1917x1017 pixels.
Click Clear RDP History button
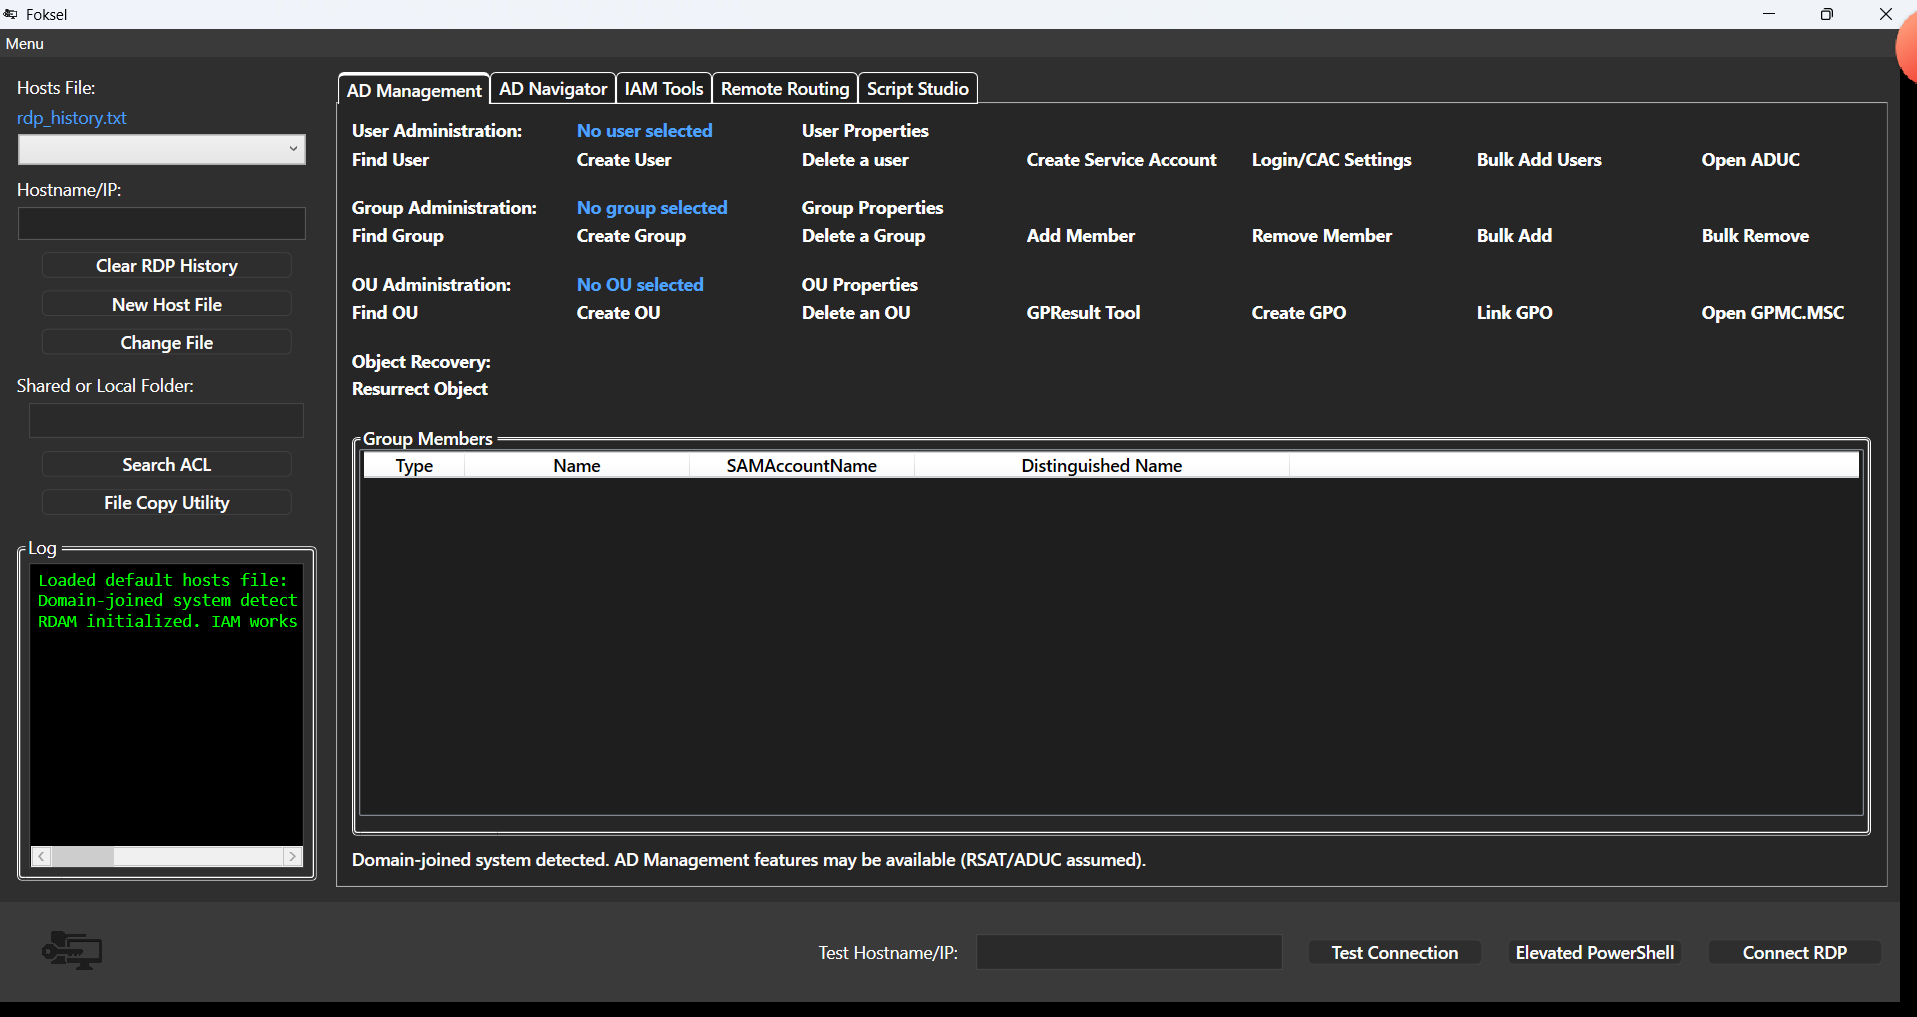point(167,266)
